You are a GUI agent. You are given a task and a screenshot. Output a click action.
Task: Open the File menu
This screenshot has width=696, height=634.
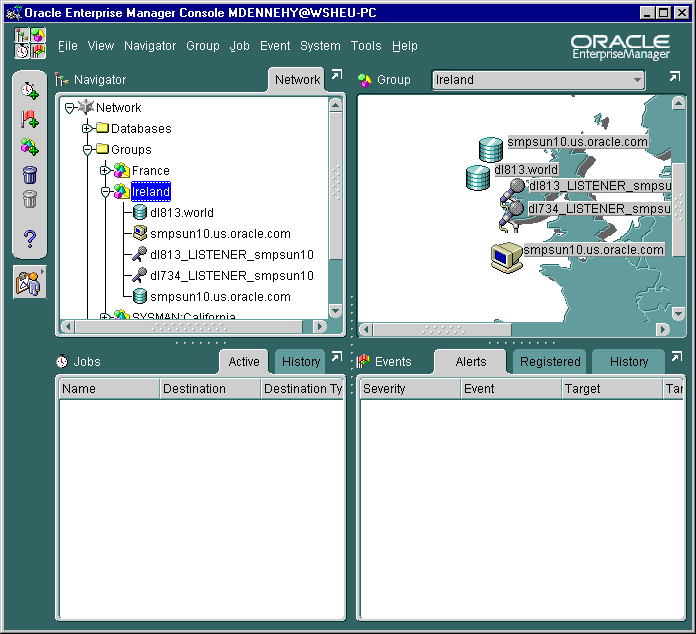coord(67,46)
